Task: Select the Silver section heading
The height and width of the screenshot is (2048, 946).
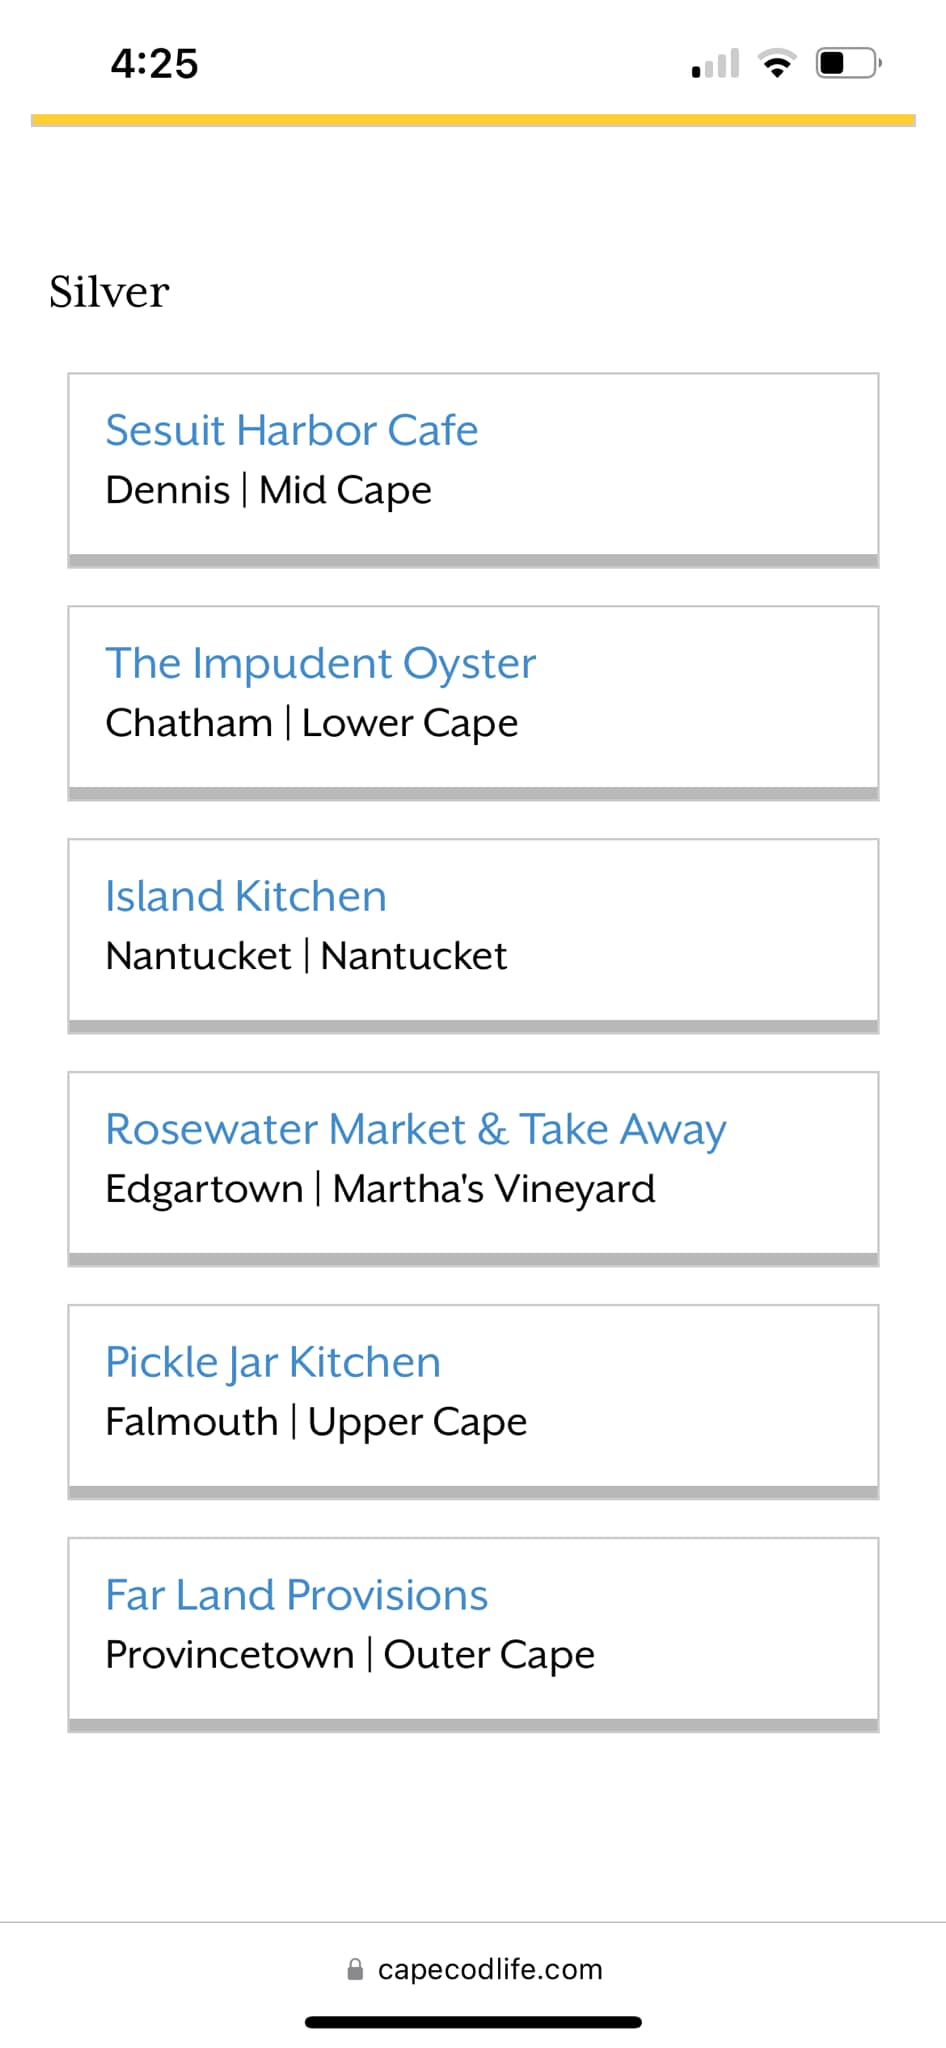Action: (109, 292)
